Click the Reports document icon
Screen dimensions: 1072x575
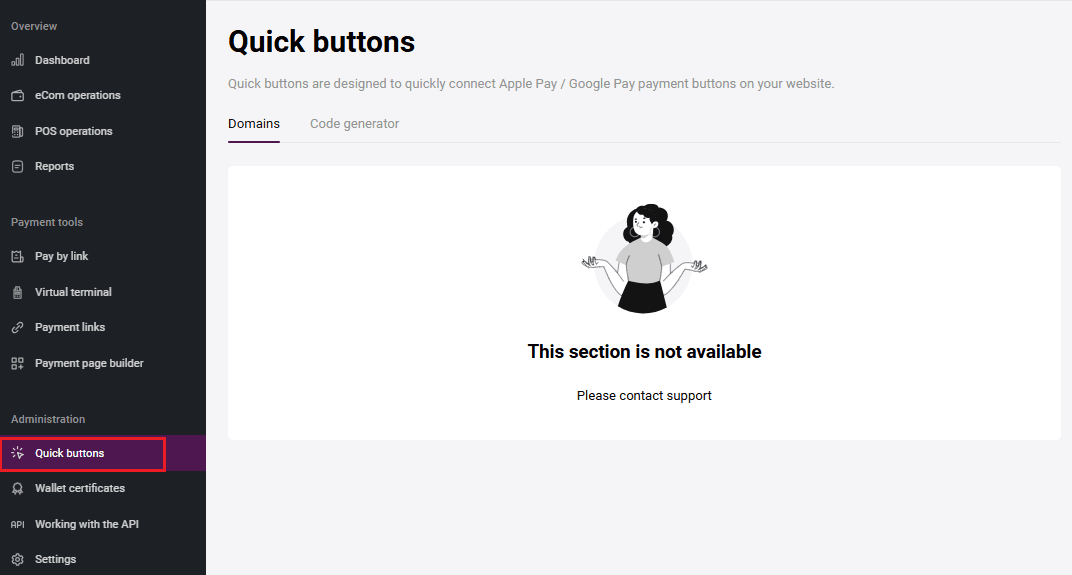click(17, 166)
